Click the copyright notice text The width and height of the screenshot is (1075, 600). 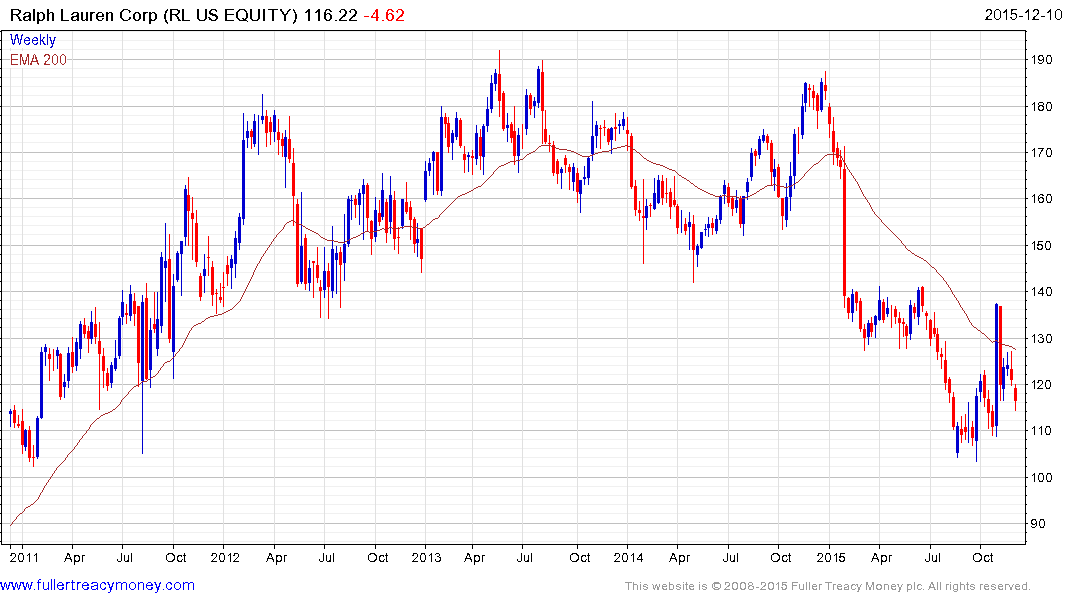click(x=828, y=586)
